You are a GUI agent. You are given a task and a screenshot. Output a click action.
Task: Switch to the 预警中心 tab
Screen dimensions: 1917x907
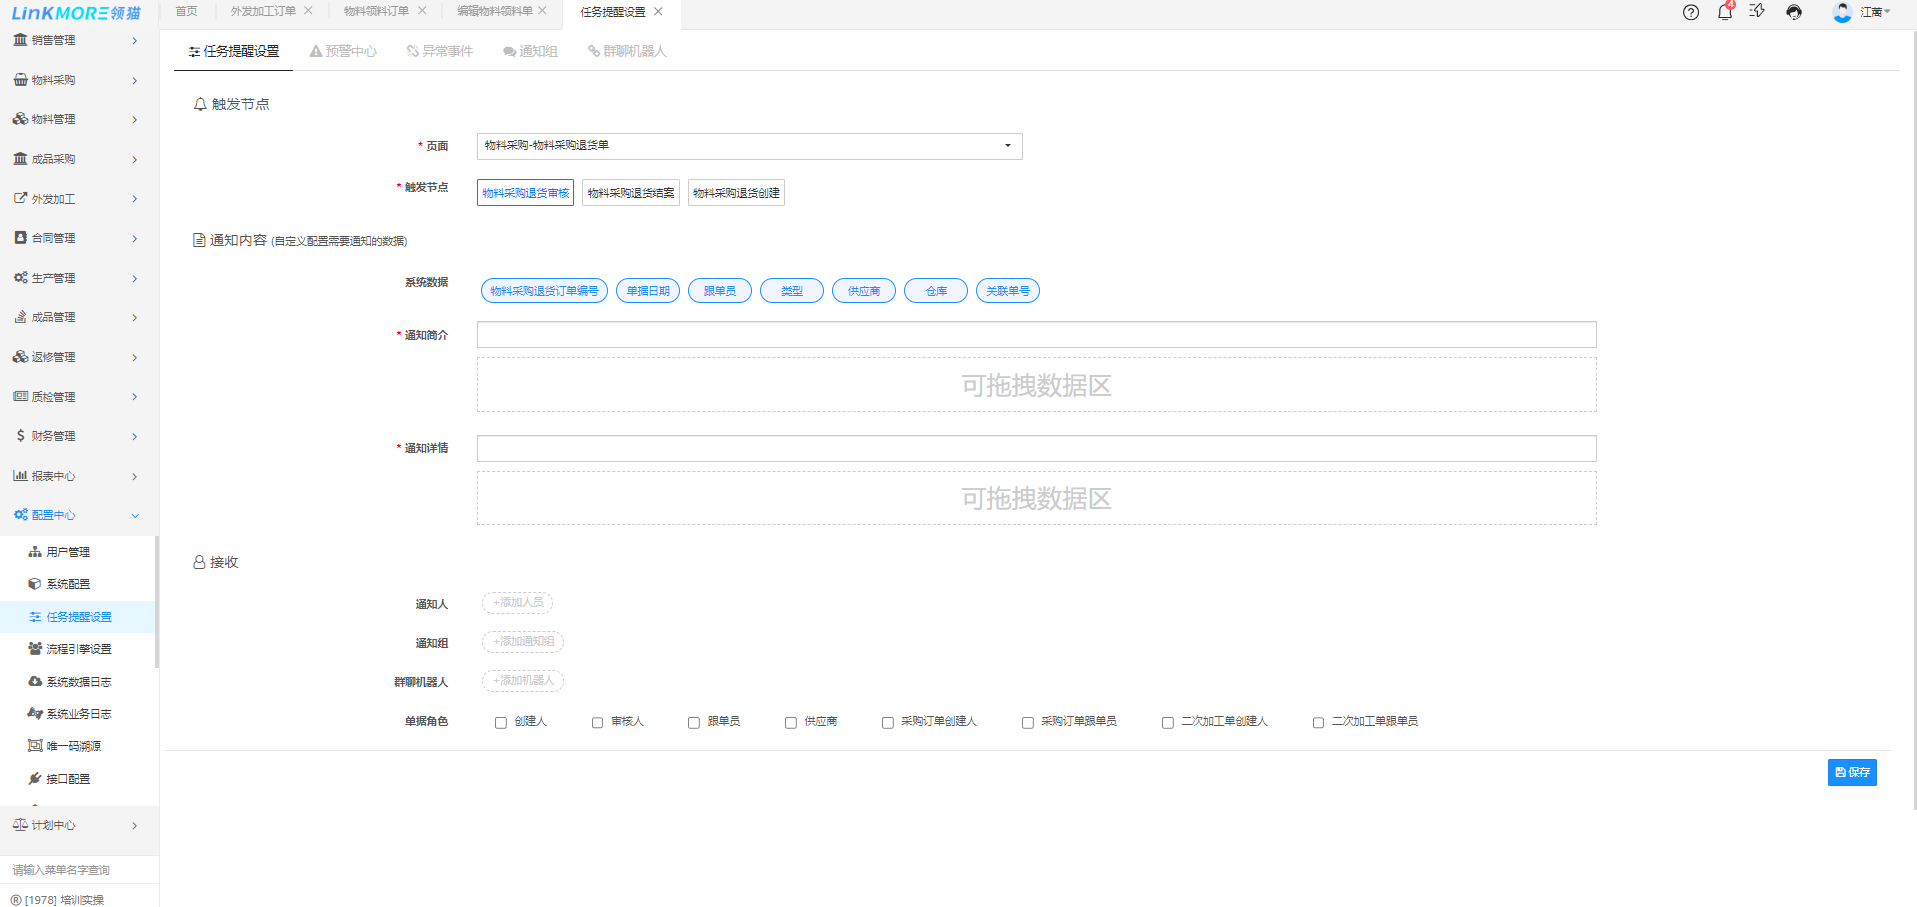click(343, 52)
